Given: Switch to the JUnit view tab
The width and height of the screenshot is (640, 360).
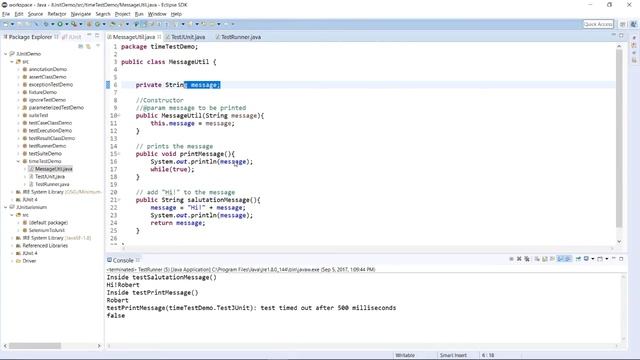Looking at the screenshot, I should [x=72, y=37].
